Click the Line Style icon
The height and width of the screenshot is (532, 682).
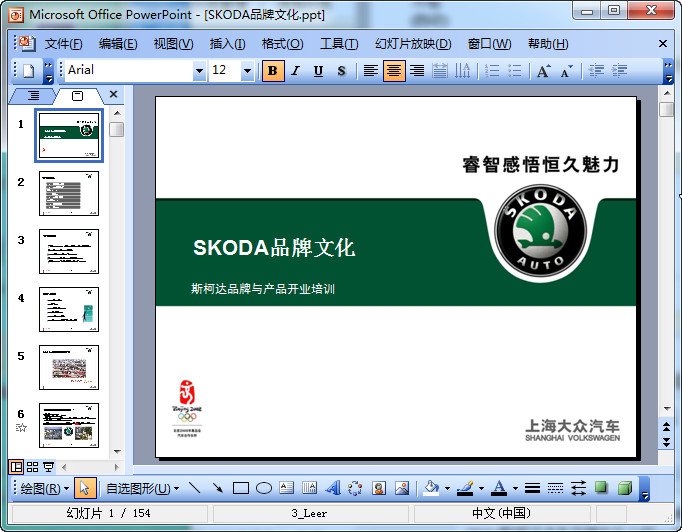tap(532, 488)
